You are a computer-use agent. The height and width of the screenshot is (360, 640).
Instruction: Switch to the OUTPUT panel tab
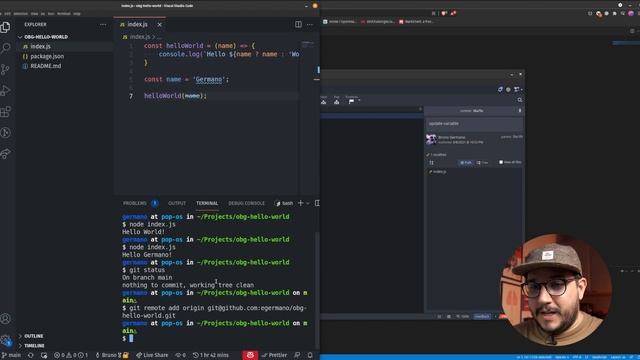click(x=177, y=203)
